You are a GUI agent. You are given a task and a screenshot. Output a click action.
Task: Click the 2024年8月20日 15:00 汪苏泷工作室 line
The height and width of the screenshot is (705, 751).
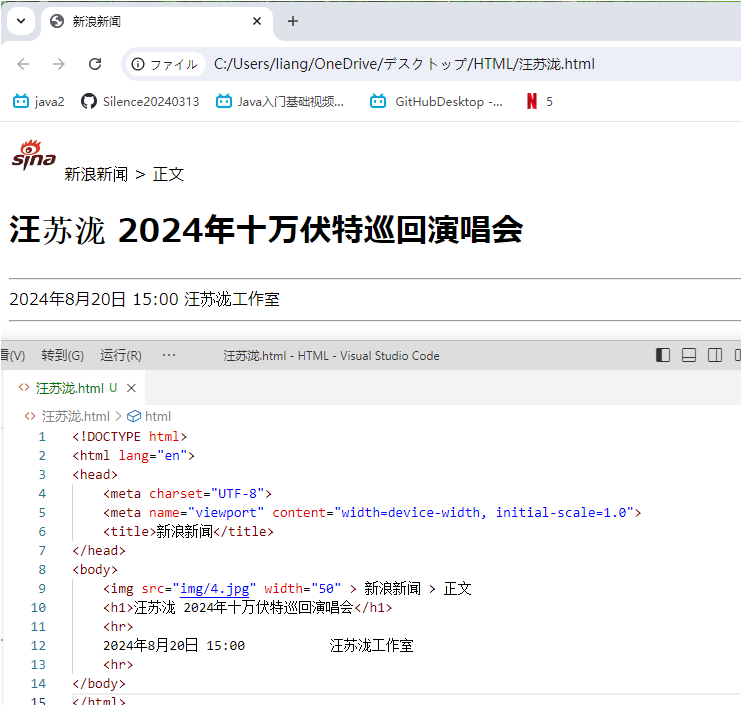tap(144, 299)
